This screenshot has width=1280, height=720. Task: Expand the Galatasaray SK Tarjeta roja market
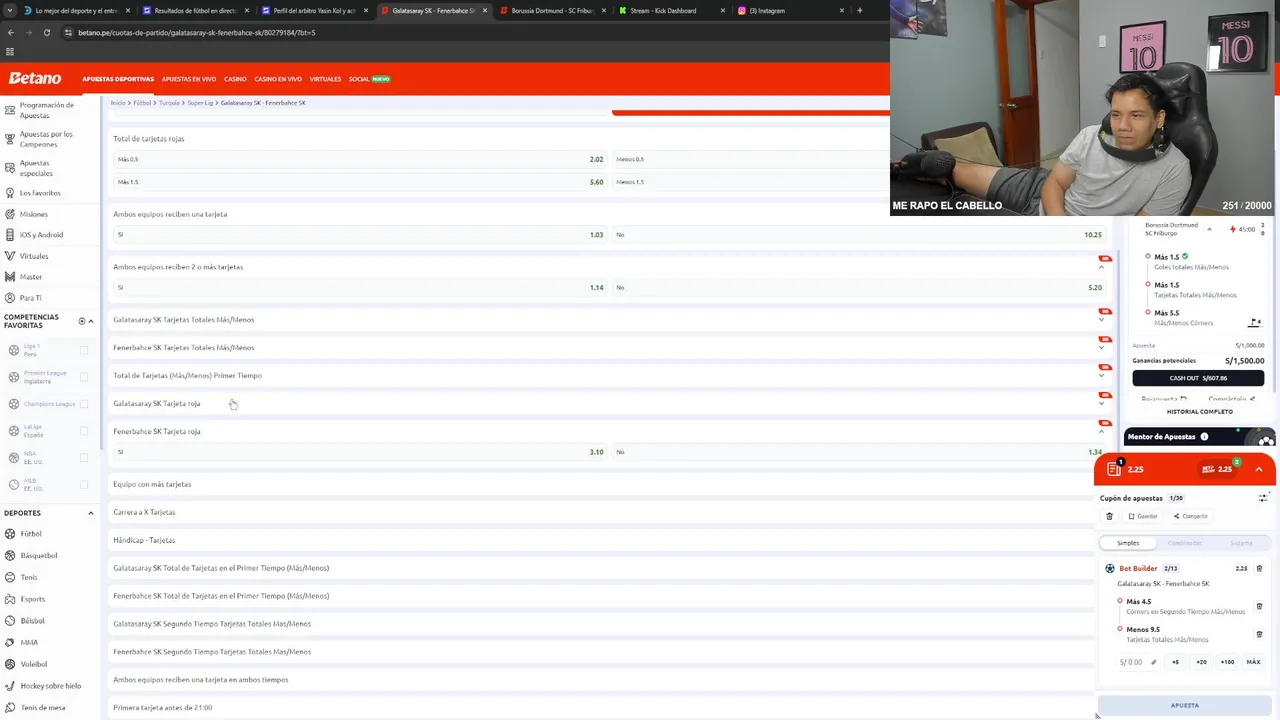(1102, 404)
